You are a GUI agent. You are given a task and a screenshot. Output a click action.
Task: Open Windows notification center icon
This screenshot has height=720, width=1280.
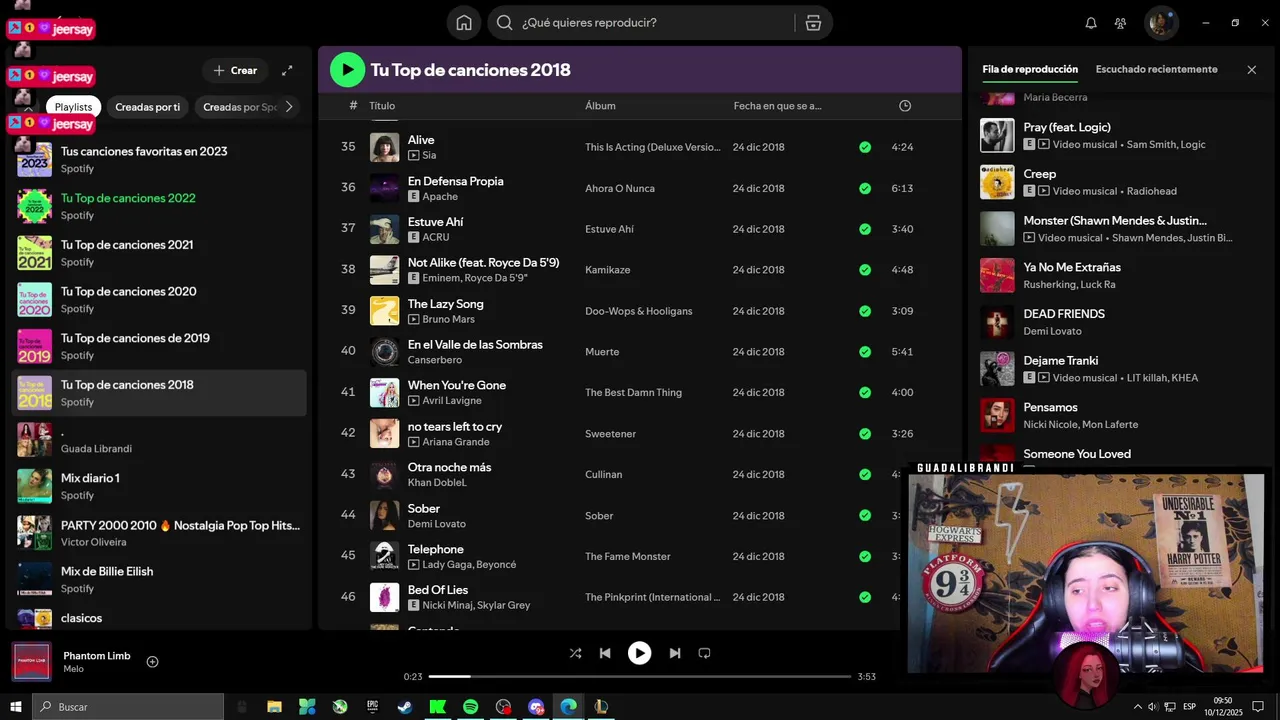coord(1258,707)
